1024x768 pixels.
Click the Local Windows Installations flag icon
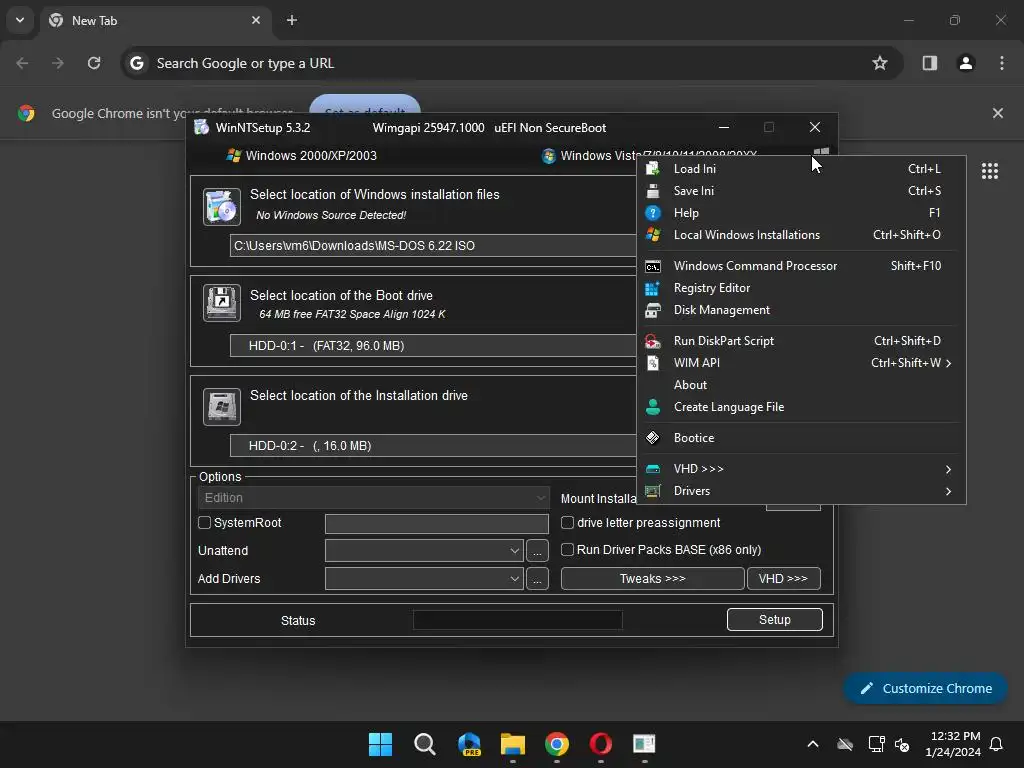click(652, 234)
